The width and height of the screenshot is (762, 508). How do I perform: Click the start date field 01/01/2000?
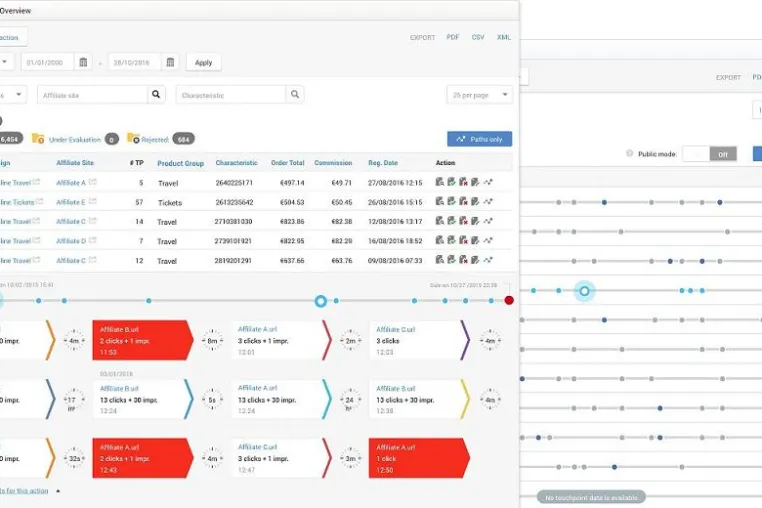[x=48, y=62]
